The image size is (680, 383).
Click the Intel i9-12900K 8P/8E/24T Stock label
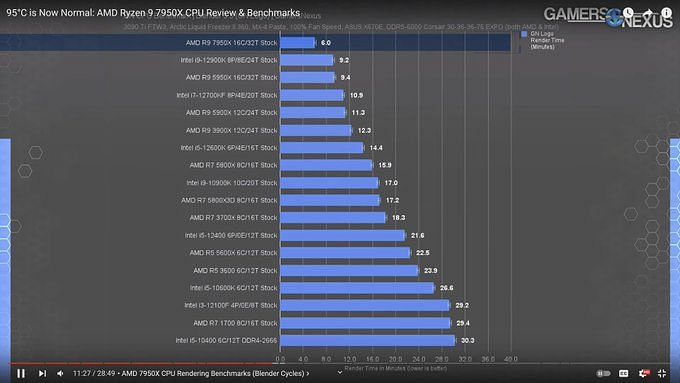click(229, 60)
